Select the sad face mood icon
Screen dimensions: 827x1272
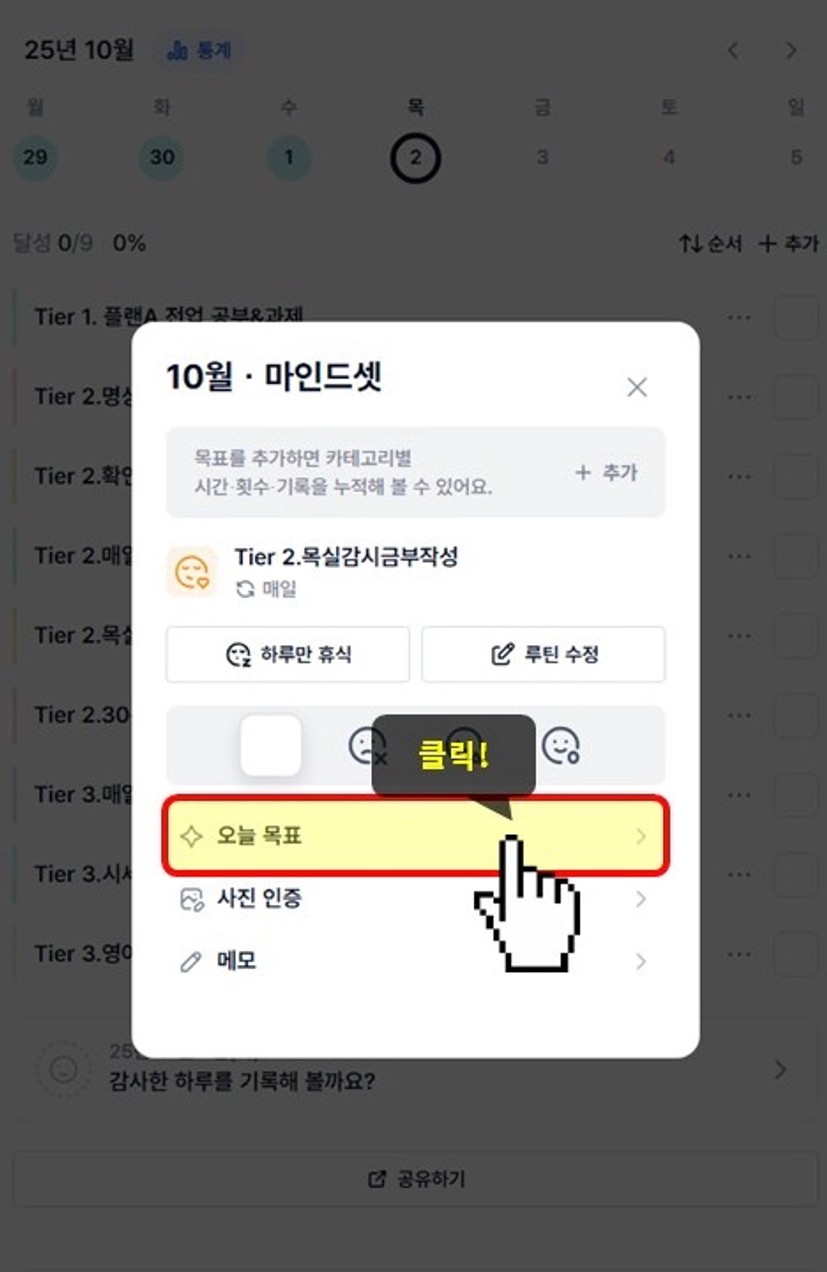click(x=366, y=745)
